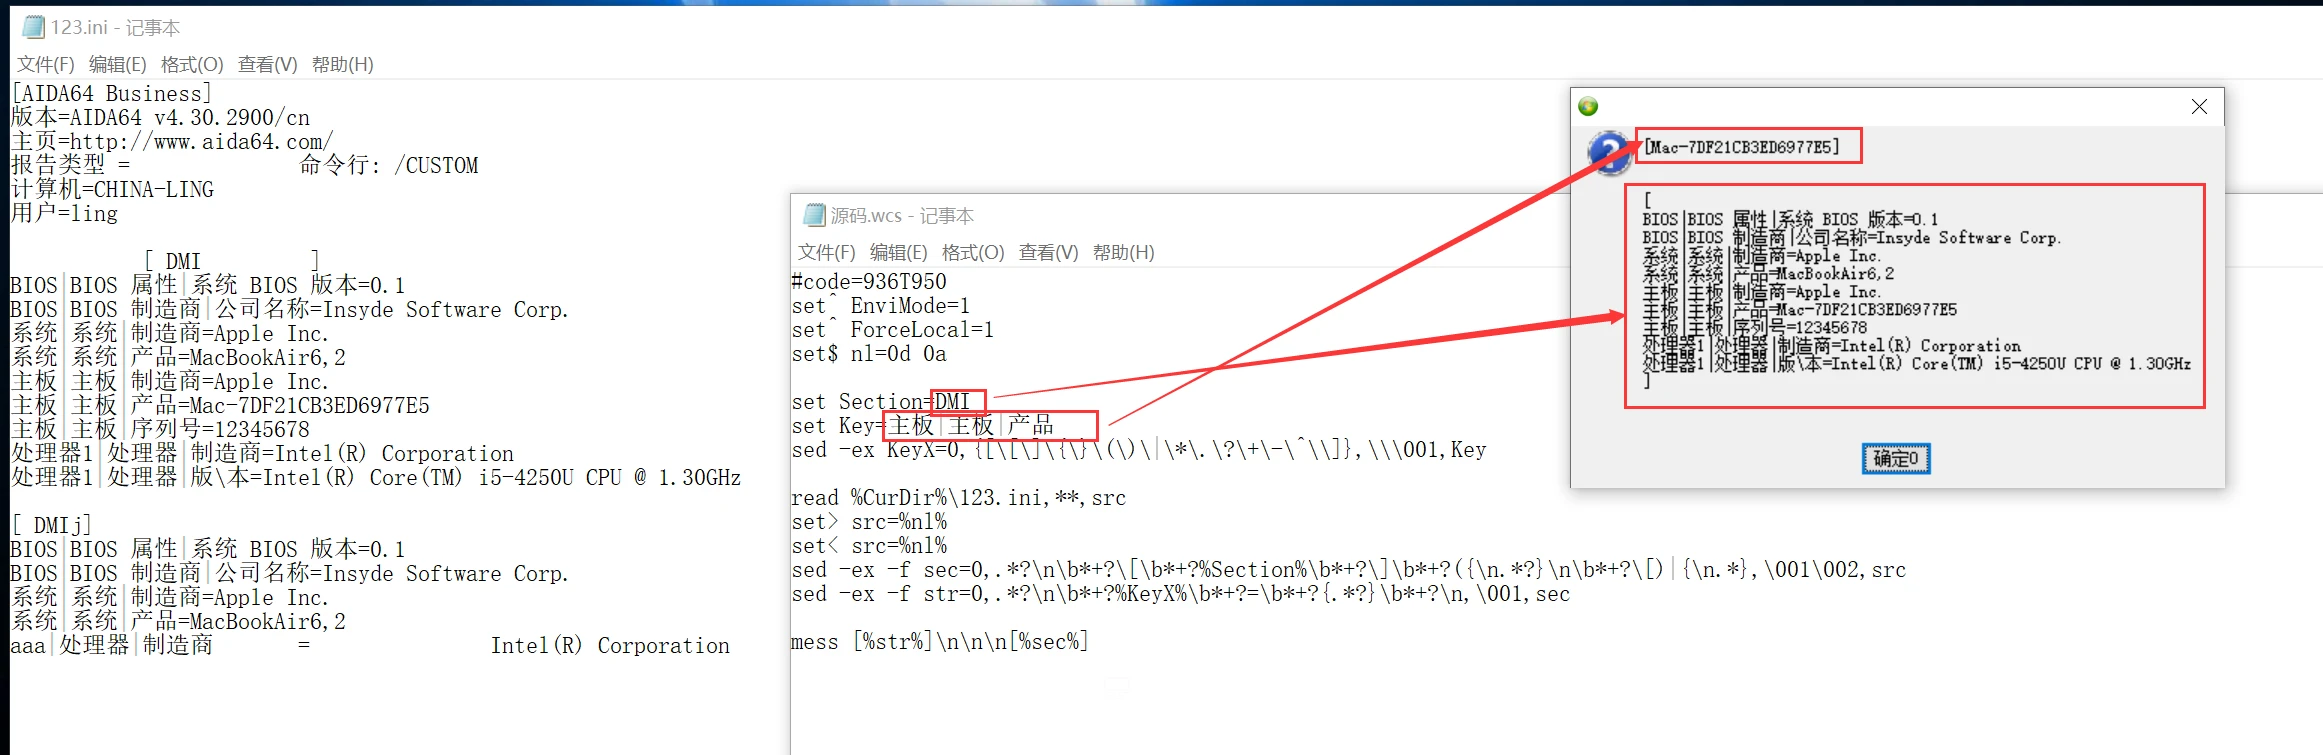2323x755 pixels.
Task: Open 编辑(E) menu in the 源码.wcs window
Action: [x=898, y=252]
